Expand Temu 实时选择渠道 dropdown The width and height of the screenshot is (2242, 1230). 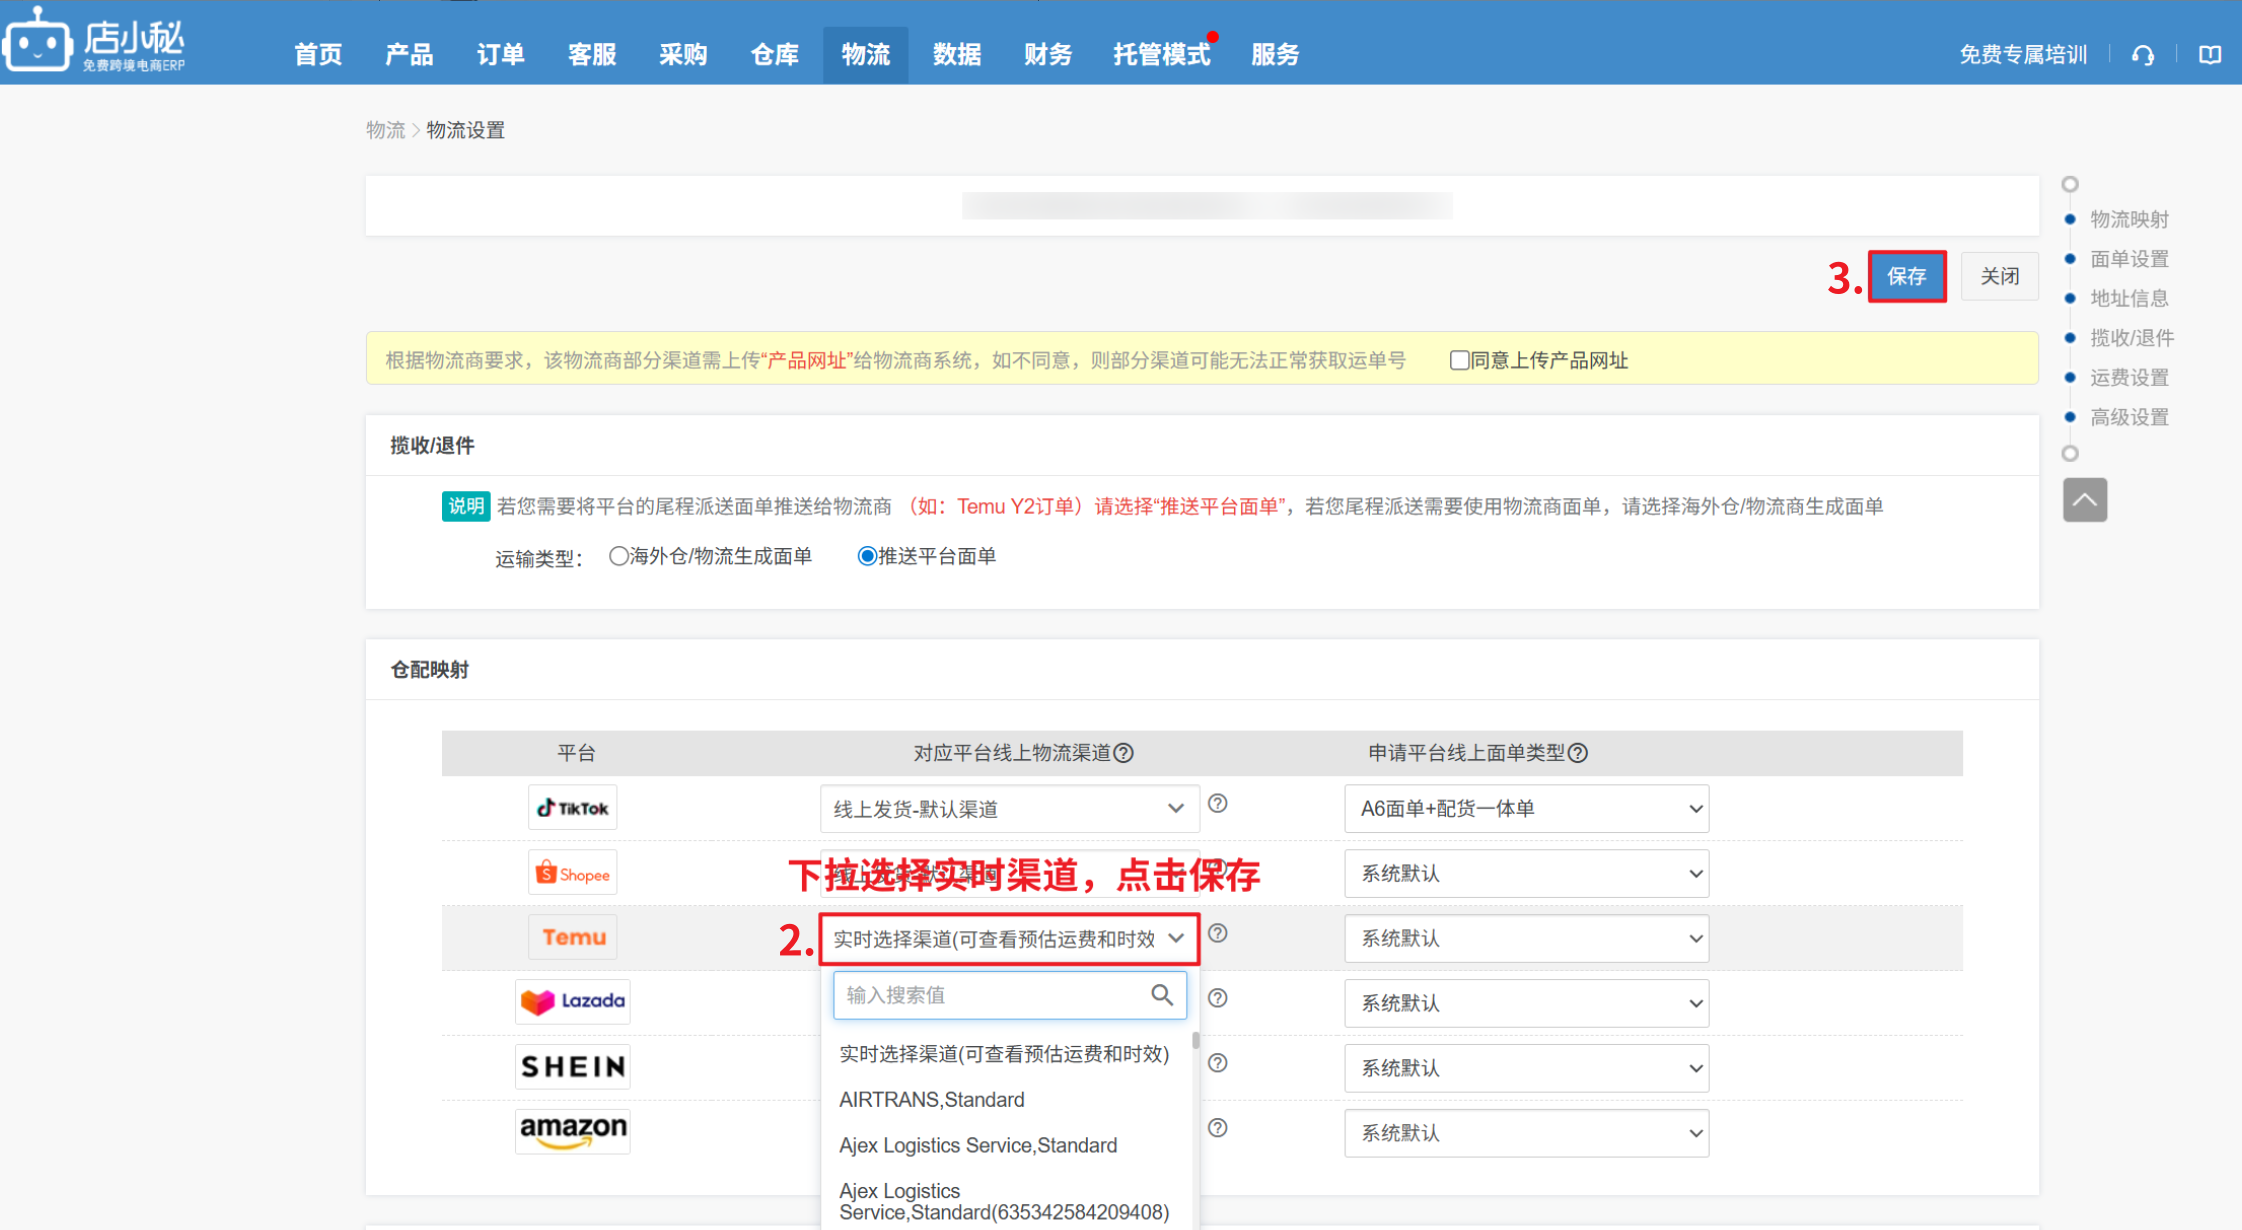coord(1008,939)
